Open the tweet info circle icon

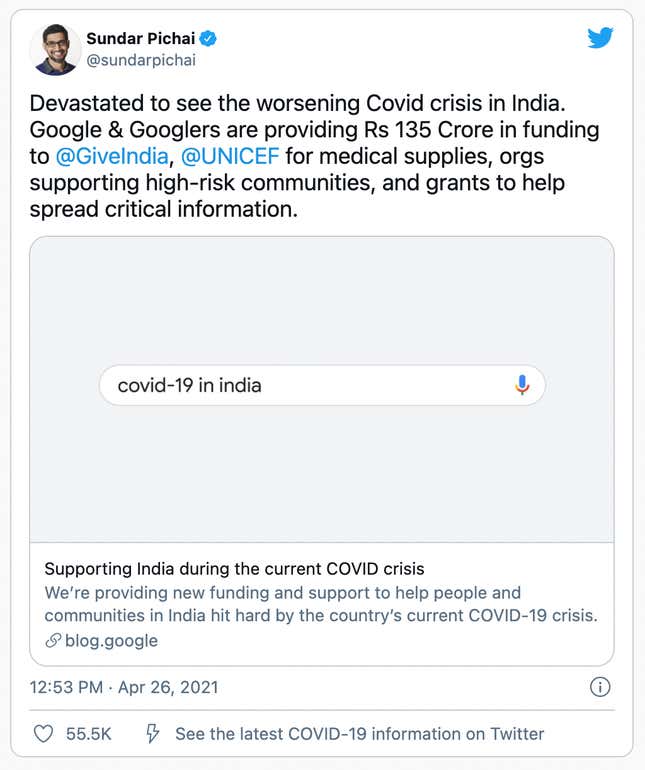(x=600, y=687)
